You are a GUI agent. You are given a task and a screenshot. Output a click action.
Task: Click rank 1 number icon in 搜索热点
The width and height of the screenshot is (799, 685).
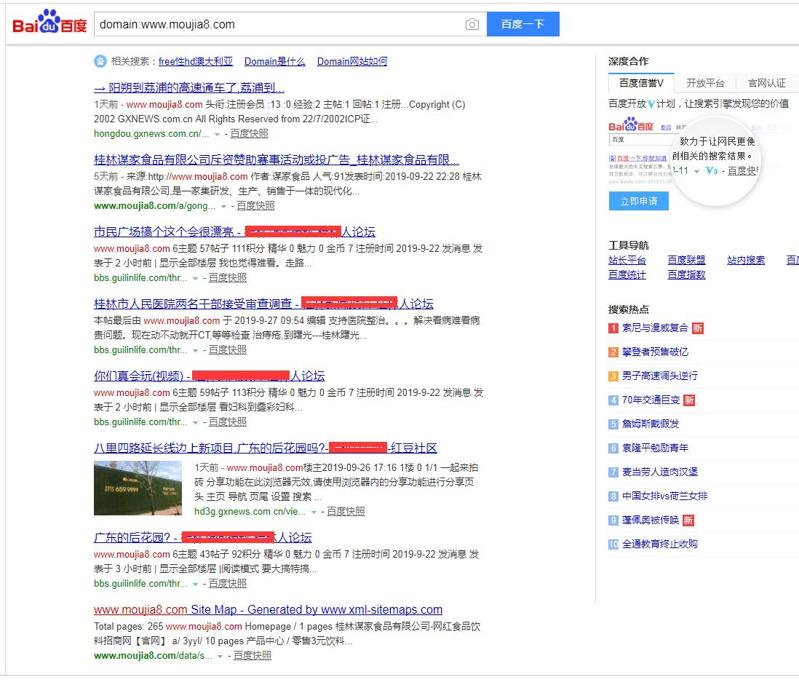(614, 328)
